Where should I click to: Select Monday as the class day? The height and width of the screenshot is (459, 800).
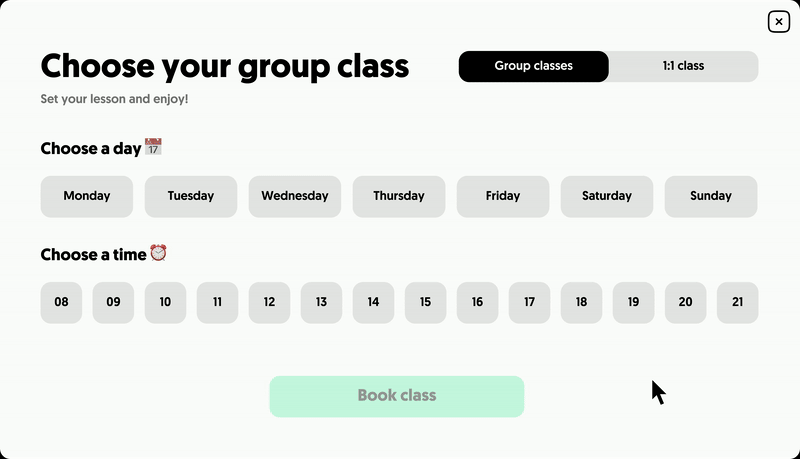(87, 196)
